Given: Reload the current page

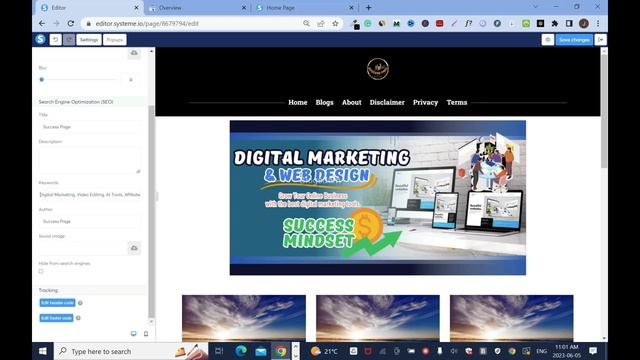Looking at the screenshot, I should [71, 24].
